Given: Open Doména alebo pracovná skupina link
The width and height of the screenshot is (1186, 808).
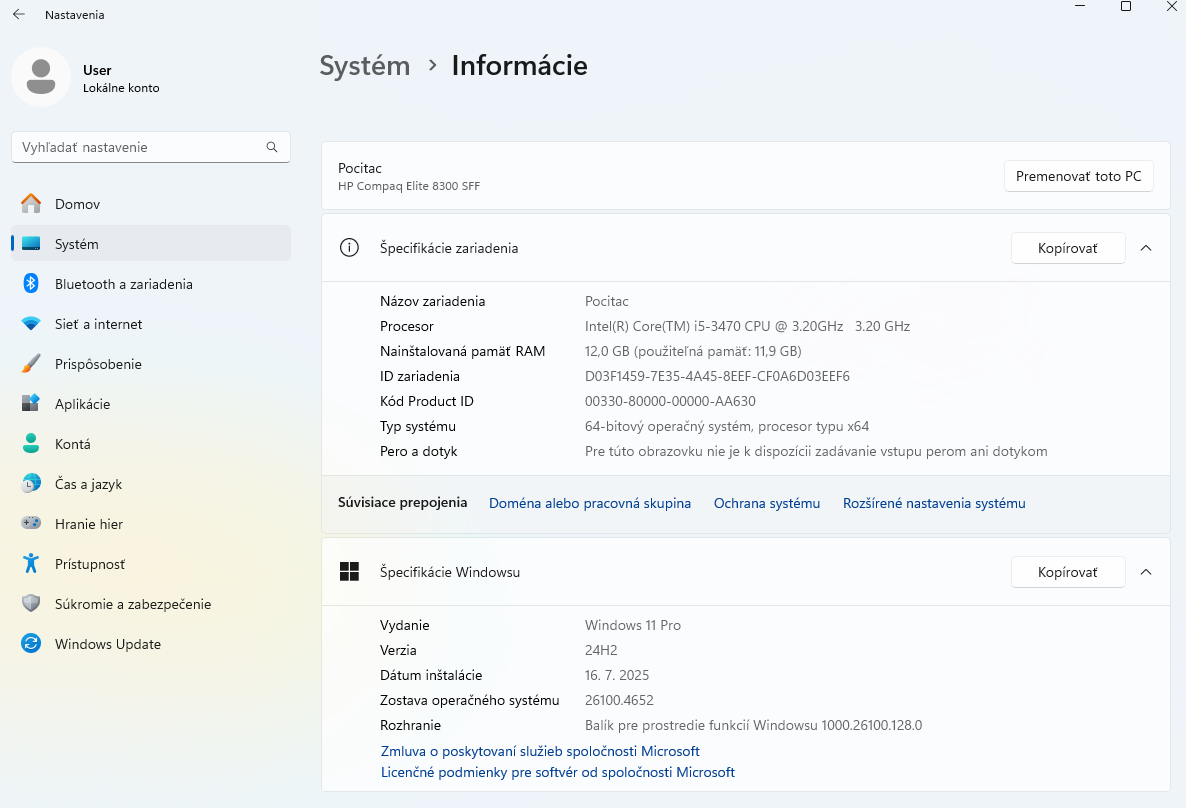Looking at the screenshot, I should click(590, 503).
